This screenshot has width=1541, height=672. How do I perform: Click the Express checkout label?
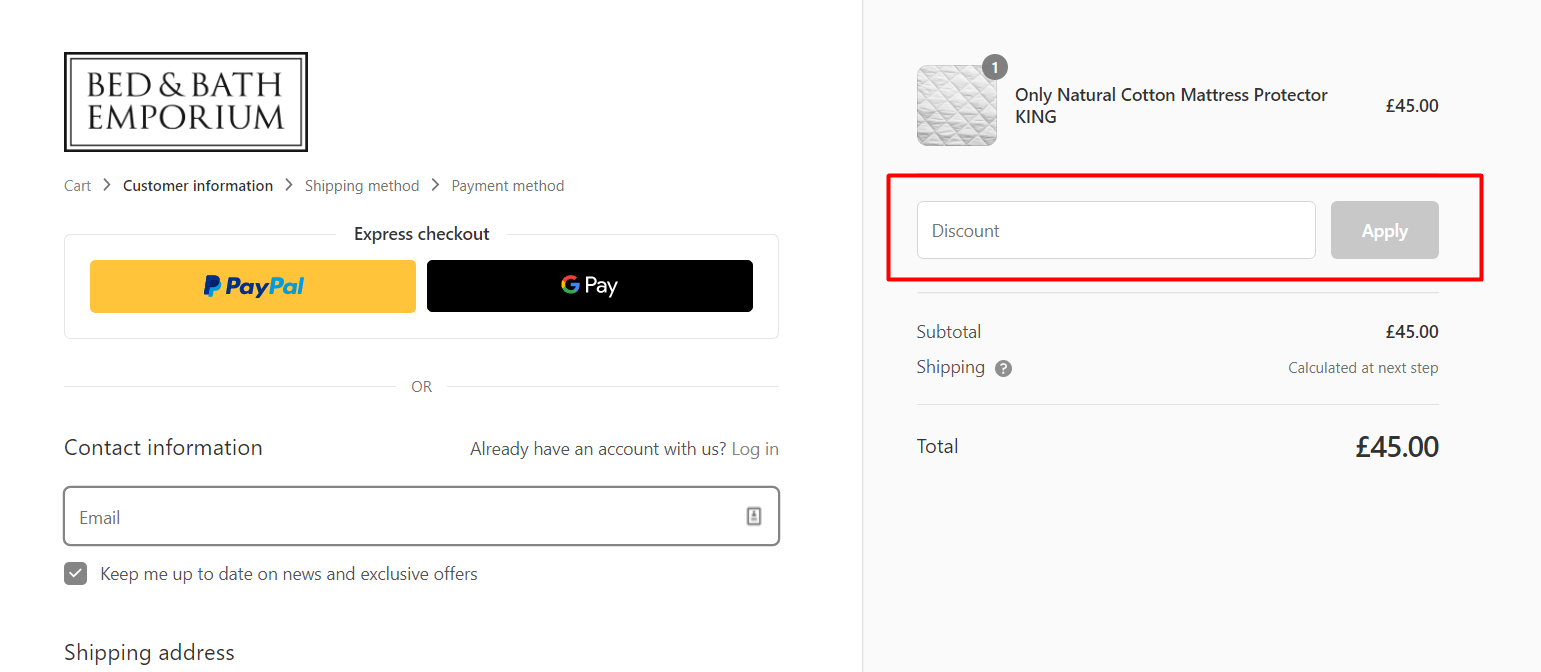[x=422, y=234]
